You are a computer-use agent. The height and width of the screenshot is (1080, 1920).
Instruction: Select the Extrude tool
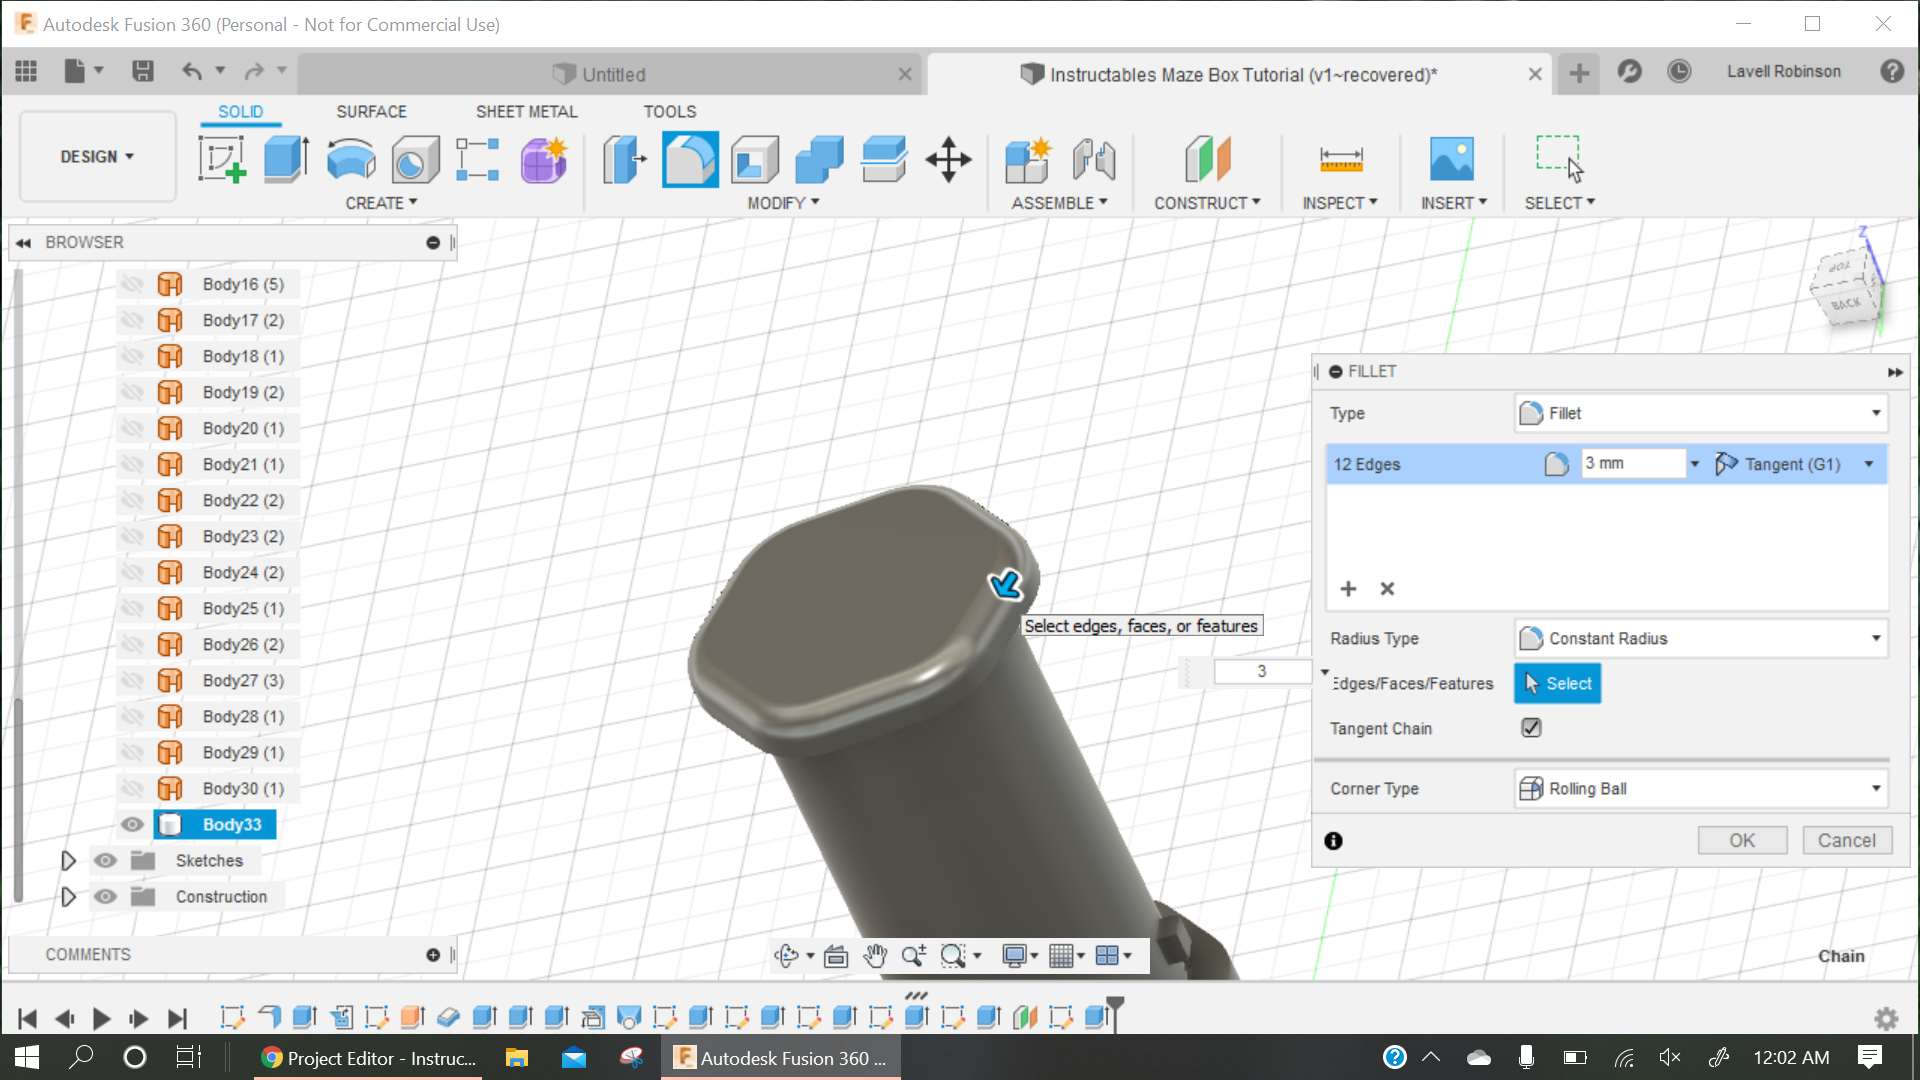click(x=286, y=160)
